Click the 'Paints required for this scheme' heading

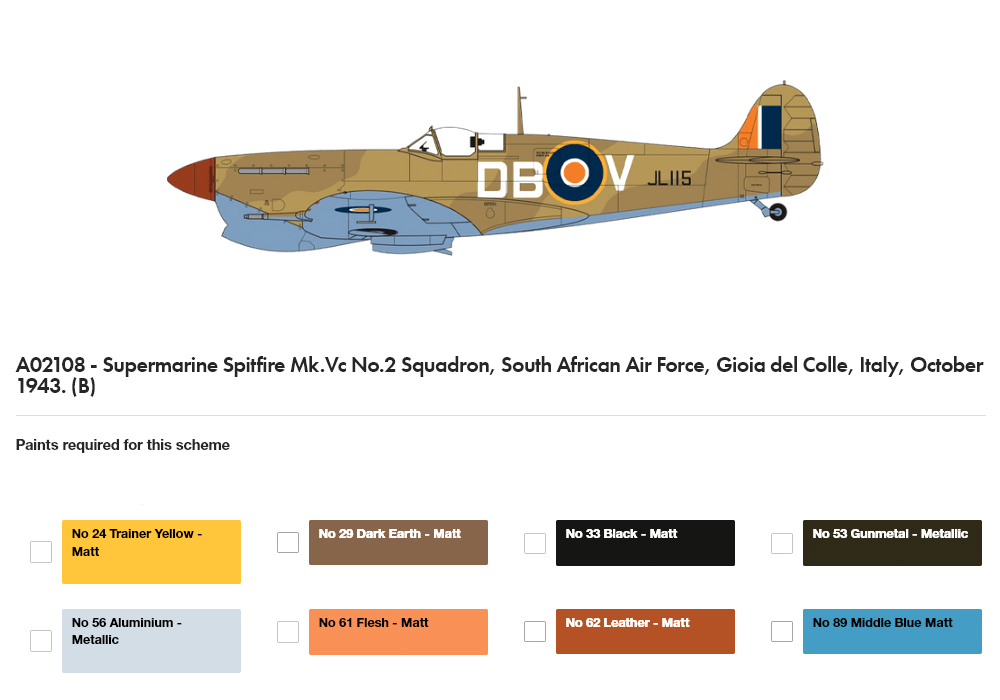tap(122, 445)
